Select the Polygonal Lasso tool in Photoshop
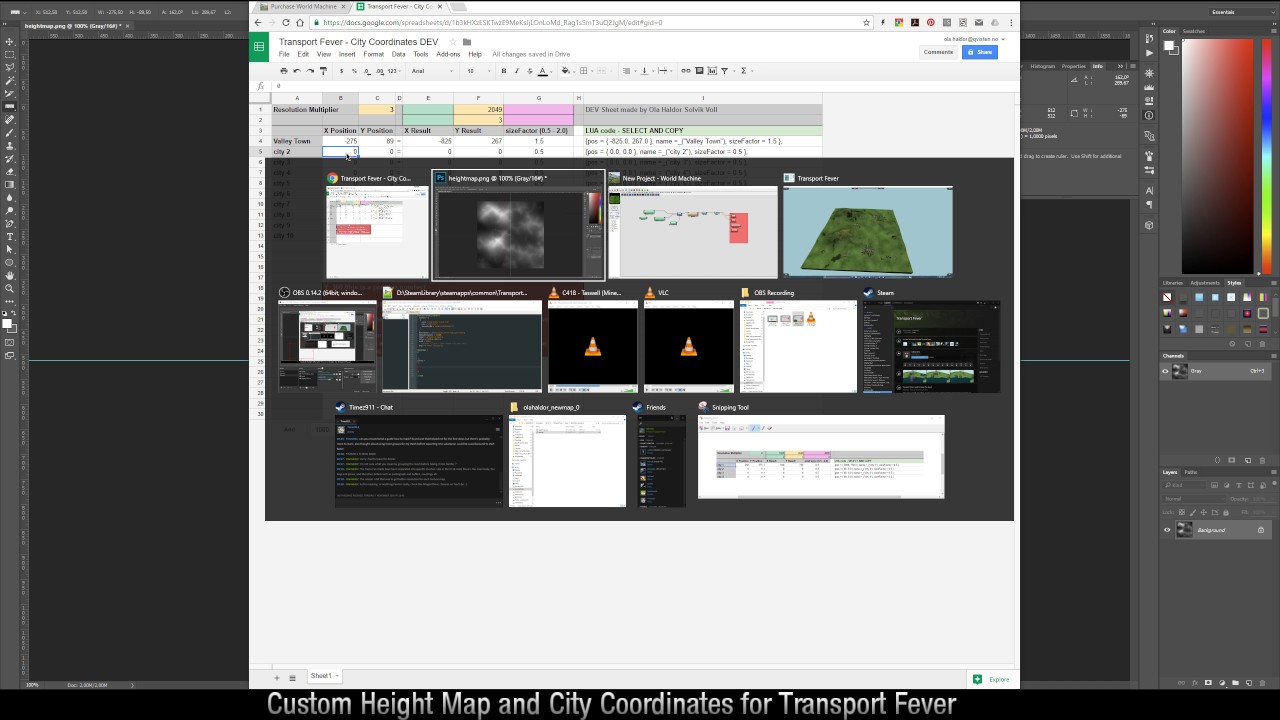The image size is (1280, 720). [x=10, y=67]
